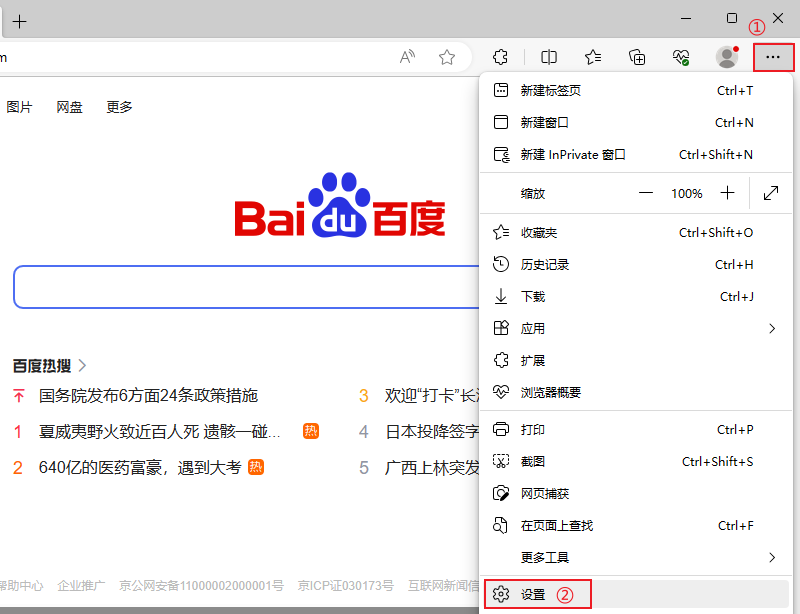Open Browser essentials heart icon
The height and width of the screenshot is (614, 800).
(681, 57)
